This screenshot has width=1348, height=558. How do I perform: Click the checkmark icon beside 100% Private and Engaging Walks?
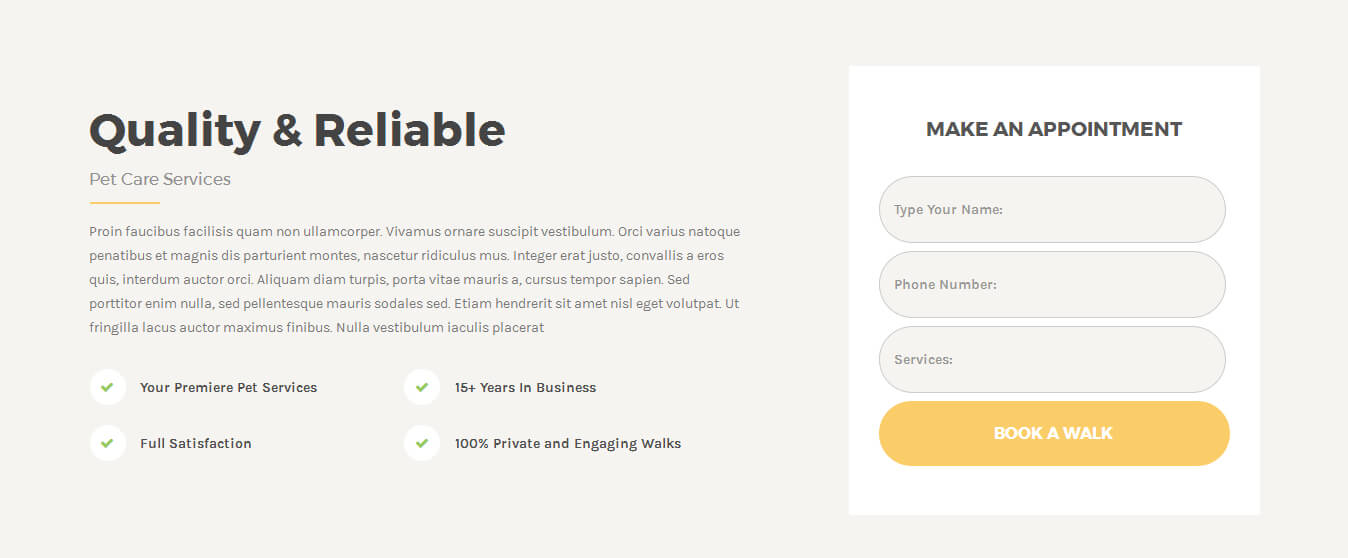pyautogui.click(x=422, y=443)
